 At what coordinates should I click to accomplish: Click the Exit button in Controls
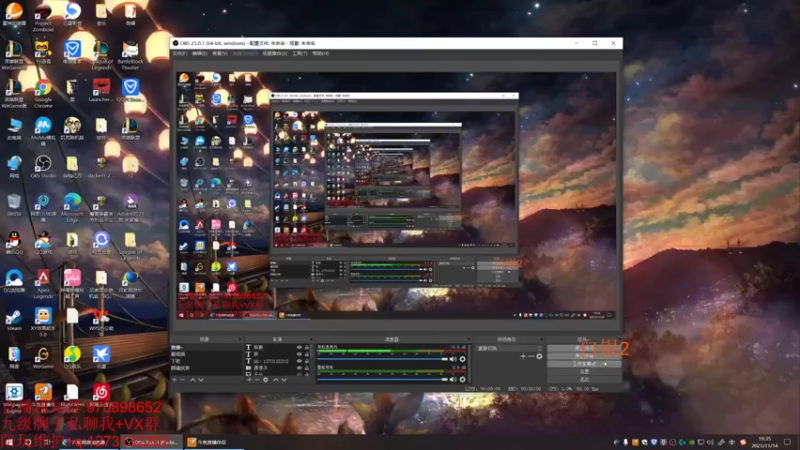(x=584, y=380)
